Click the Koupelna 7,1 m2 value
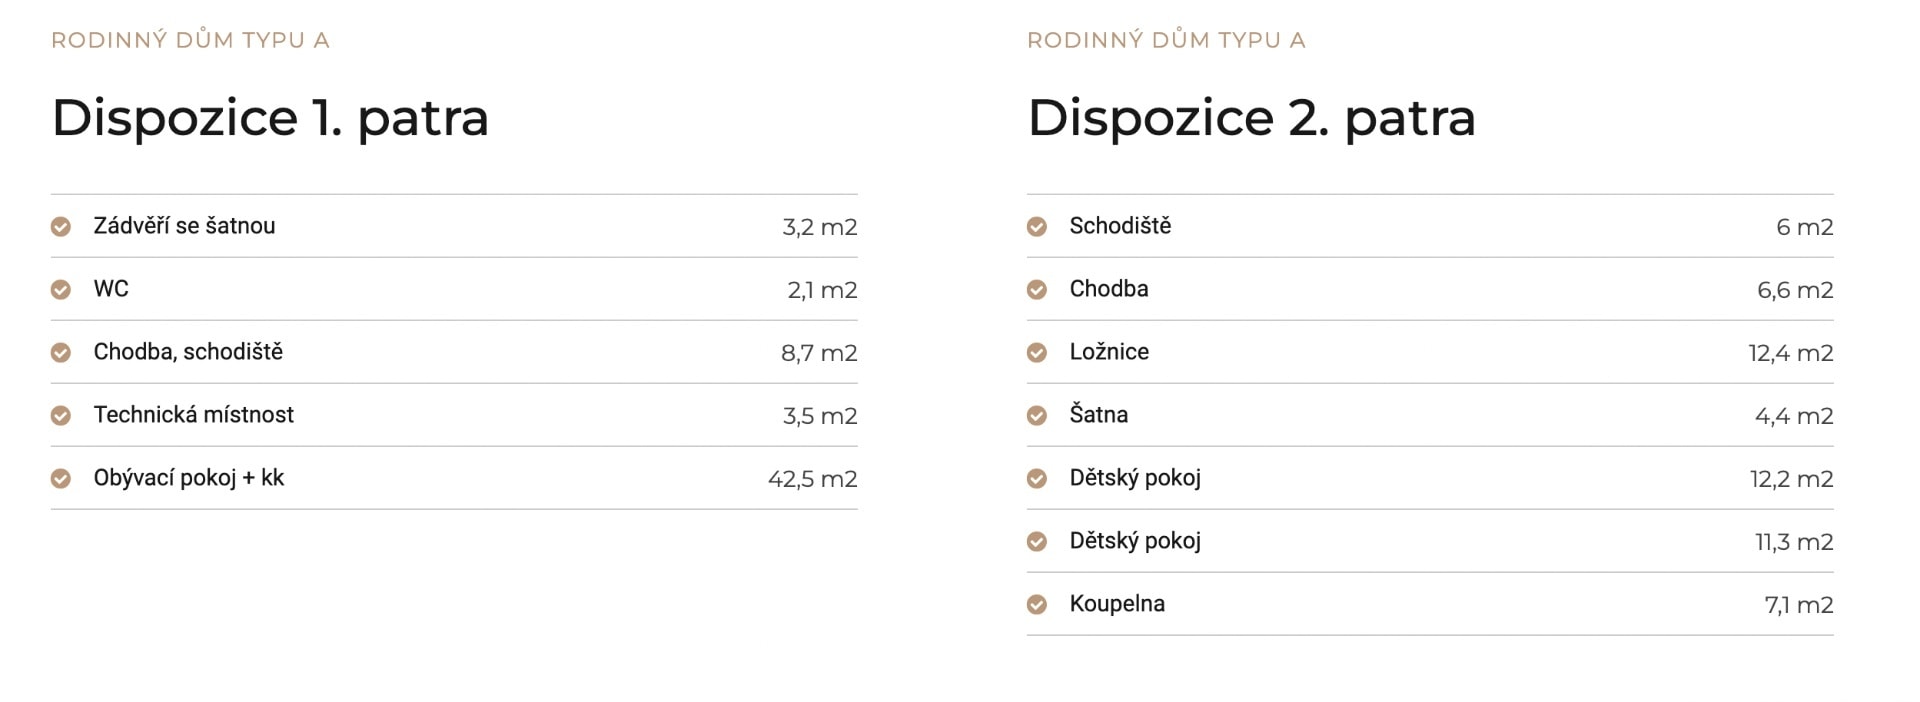 coord(1798,605)
